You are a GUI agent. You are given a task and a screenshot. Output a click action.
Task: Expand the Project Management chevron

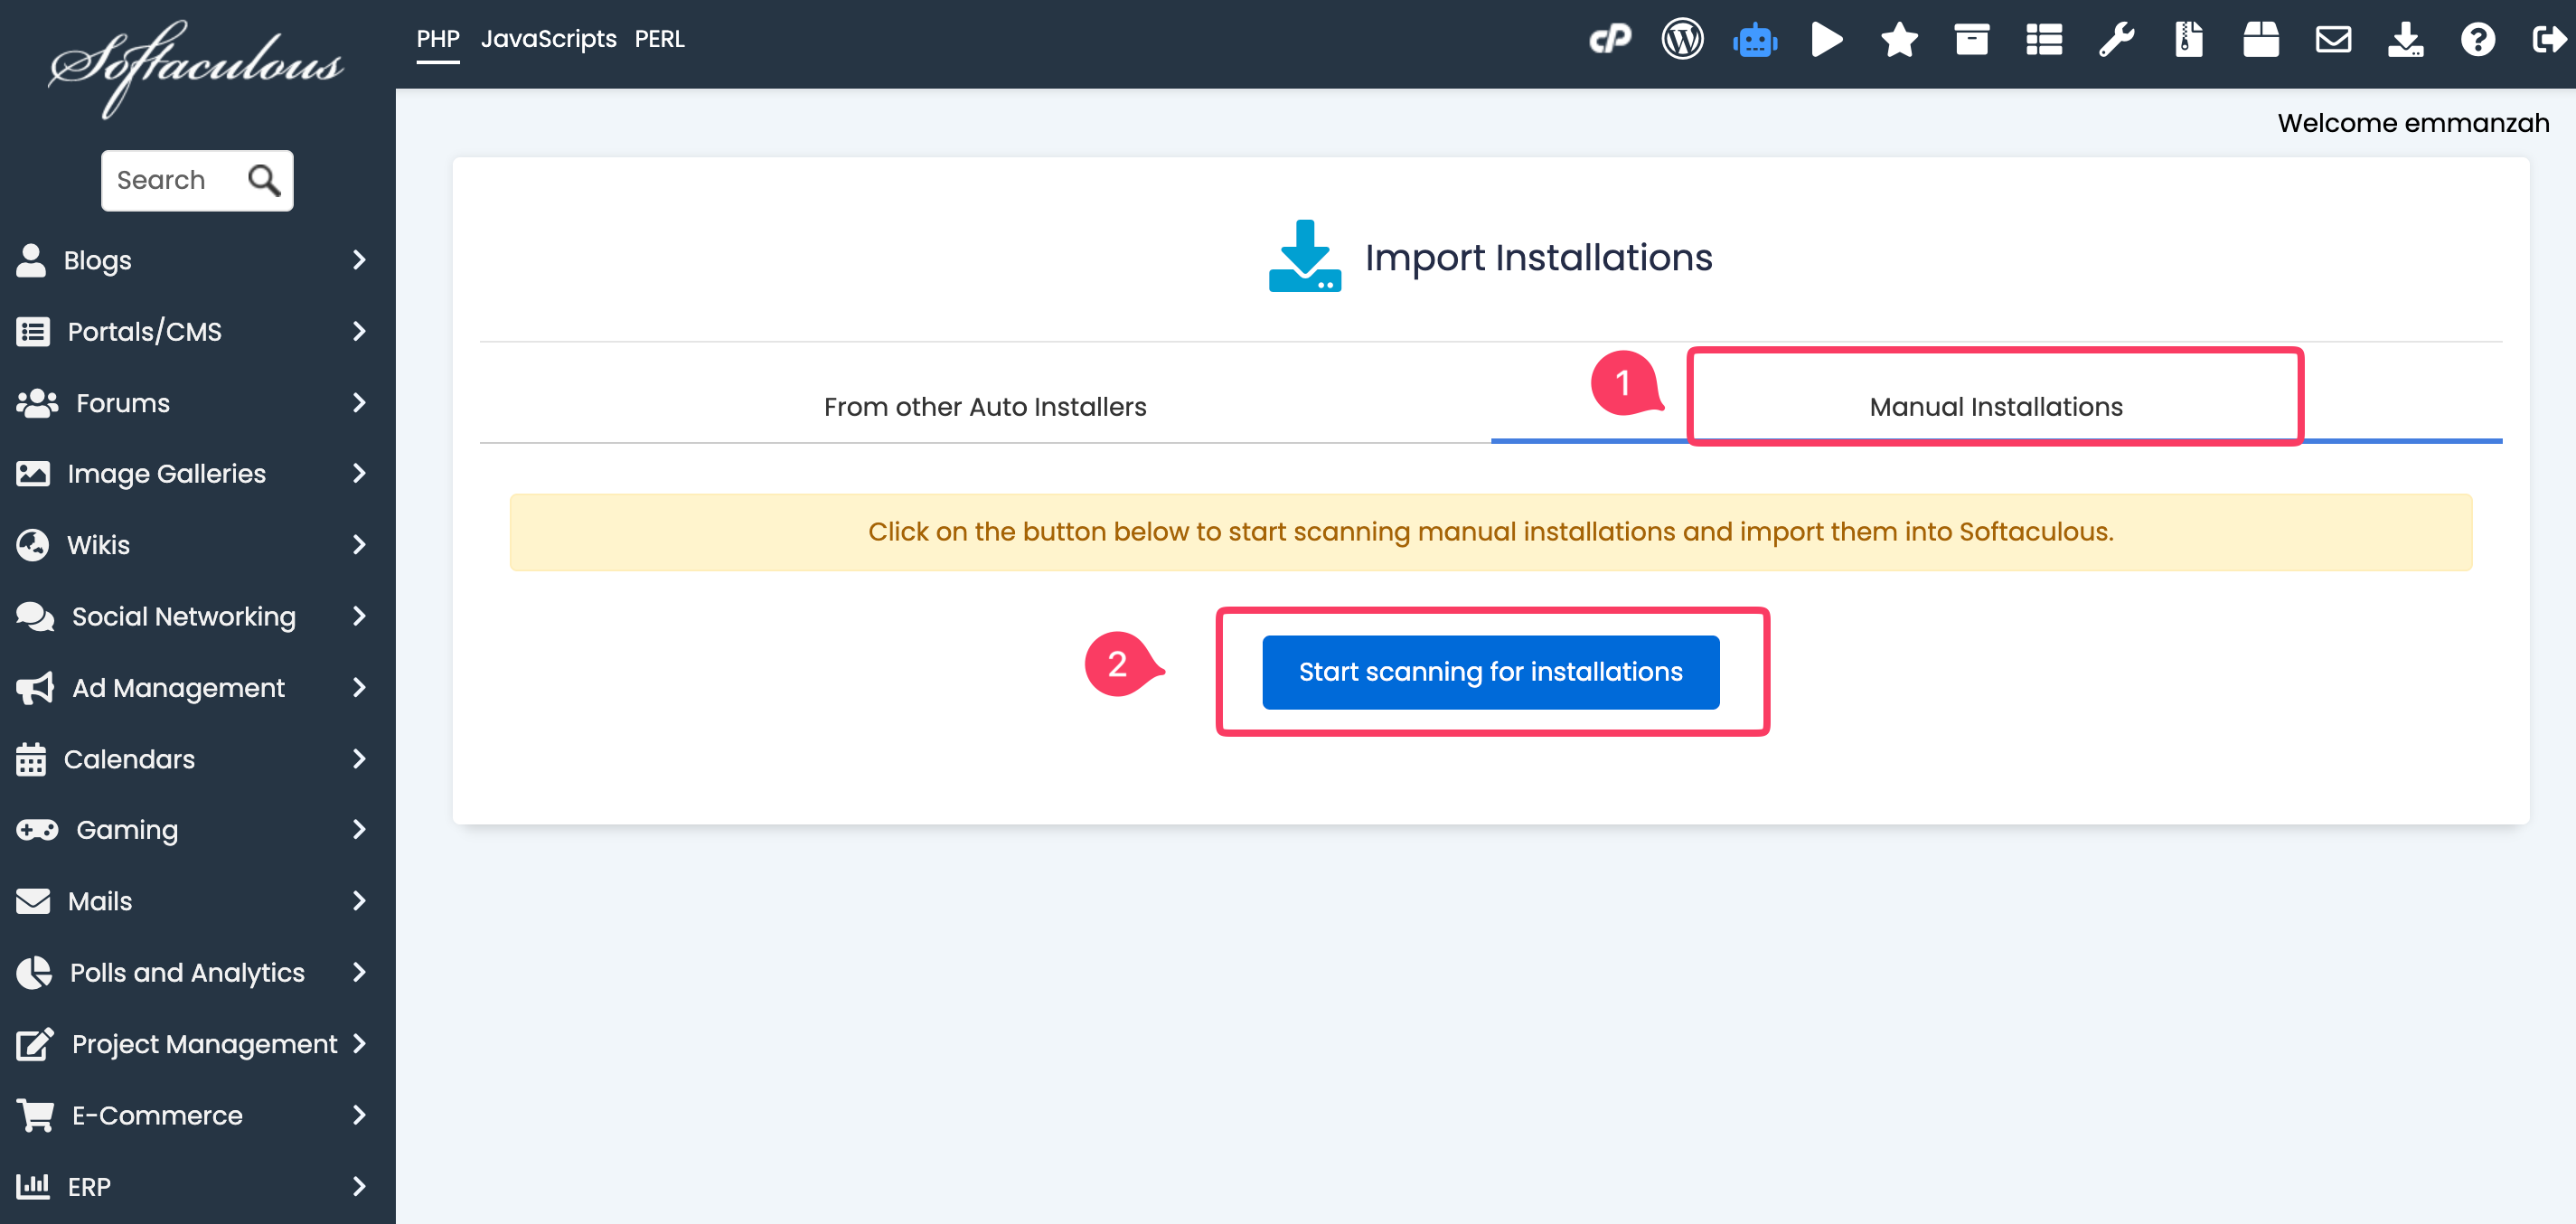tap(359, 1044)
